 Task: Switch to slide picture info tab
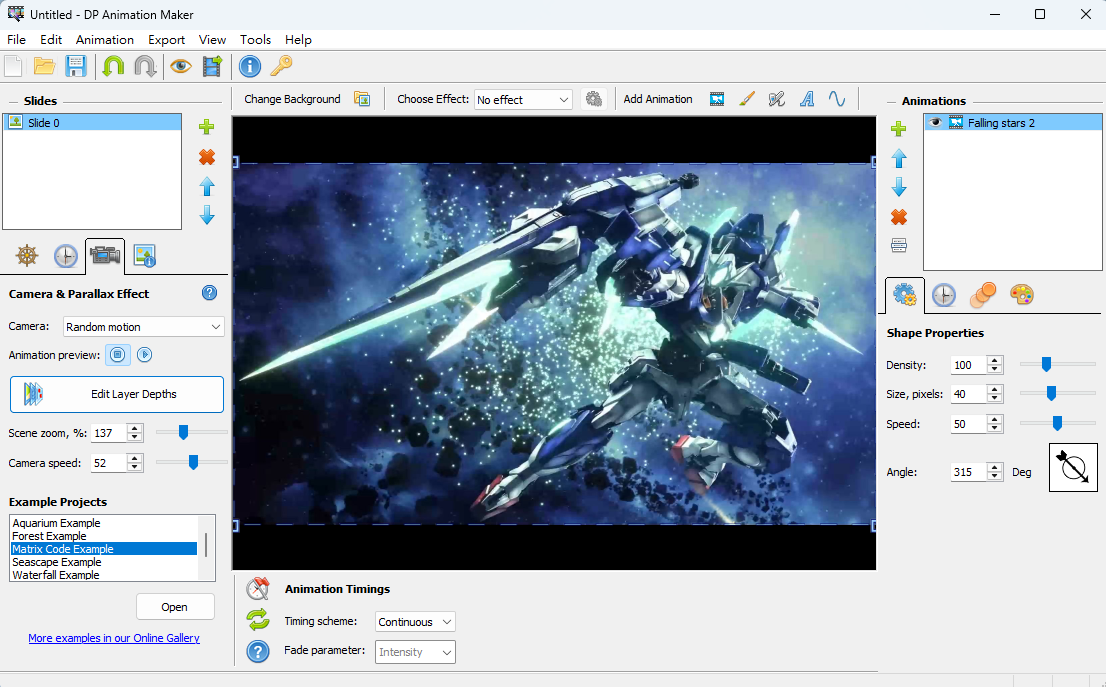point(145,255)
